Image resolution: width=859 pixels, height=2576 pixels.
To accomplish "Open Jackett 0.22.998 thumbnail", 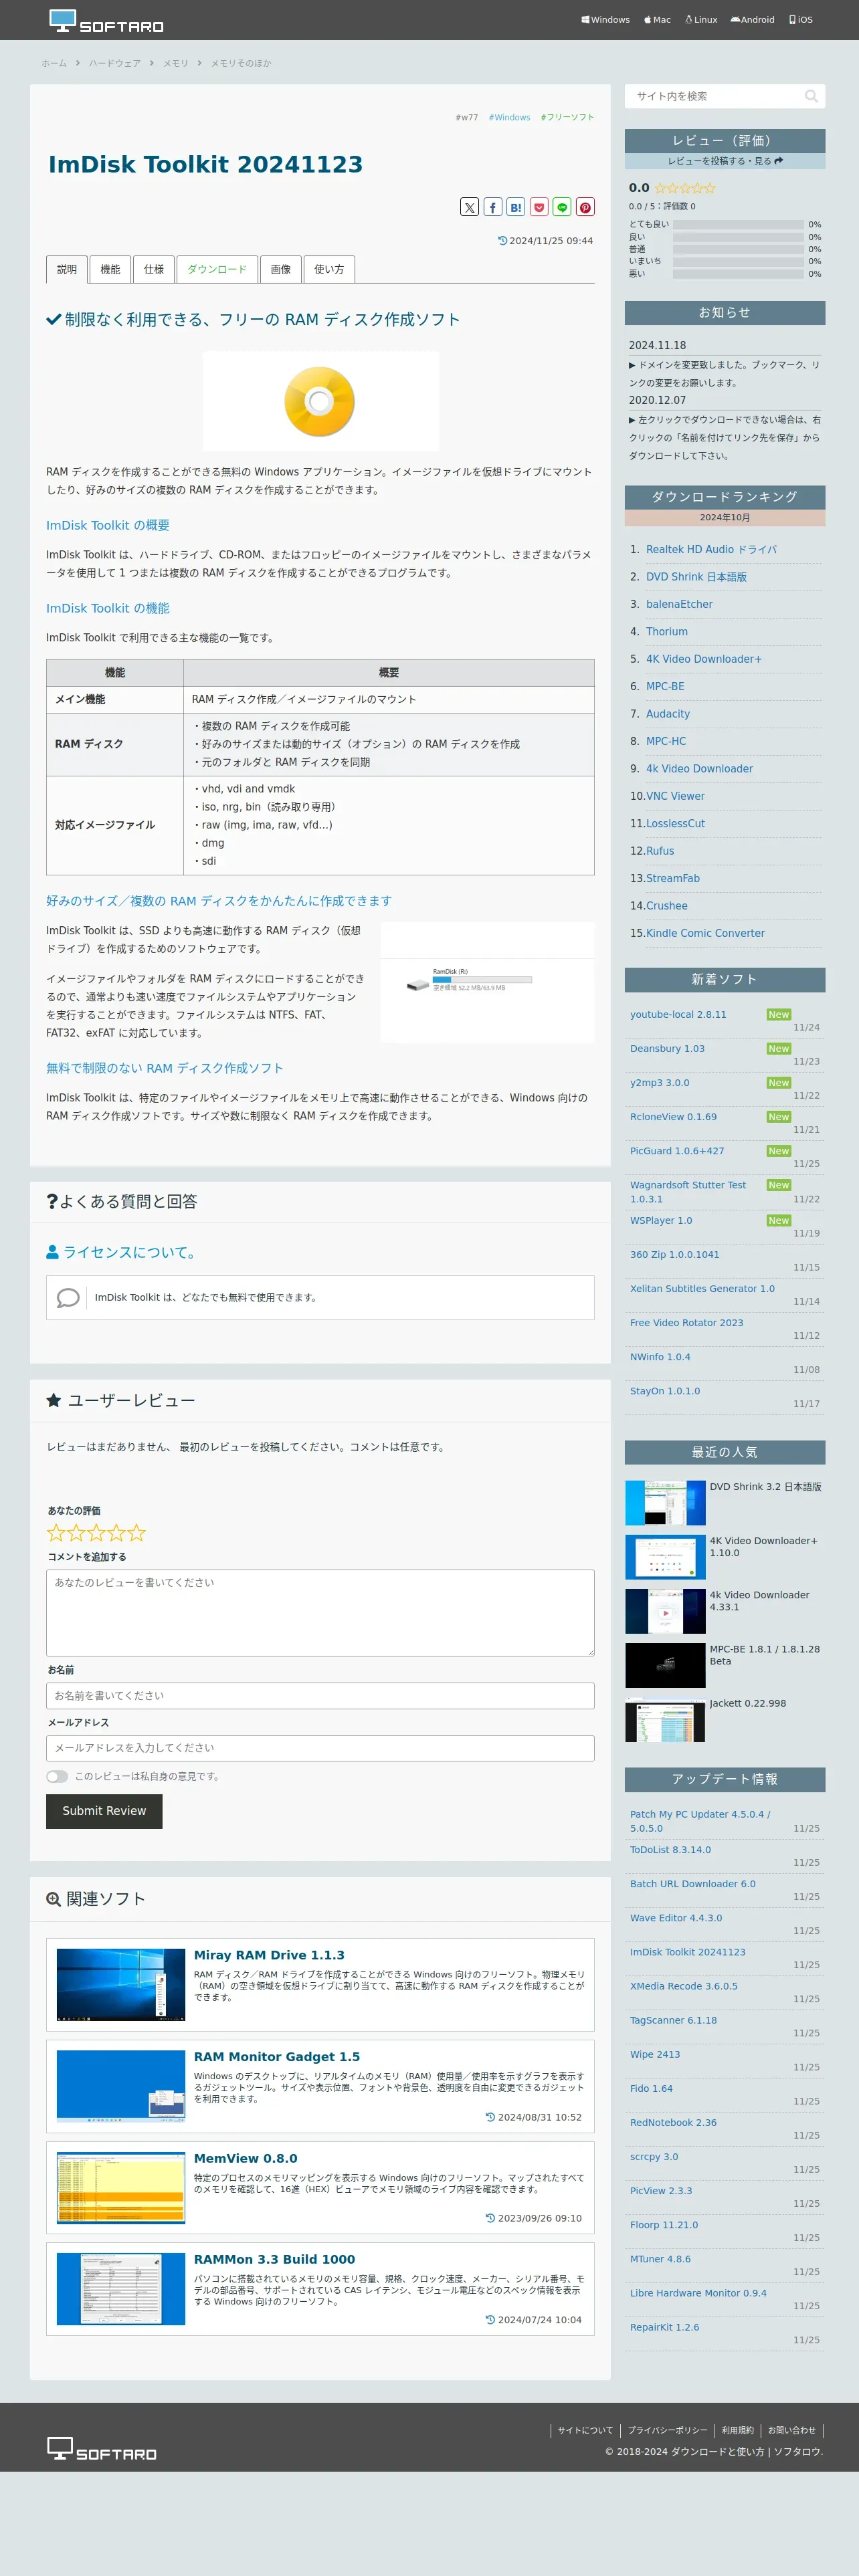I will coord(665,1720).
